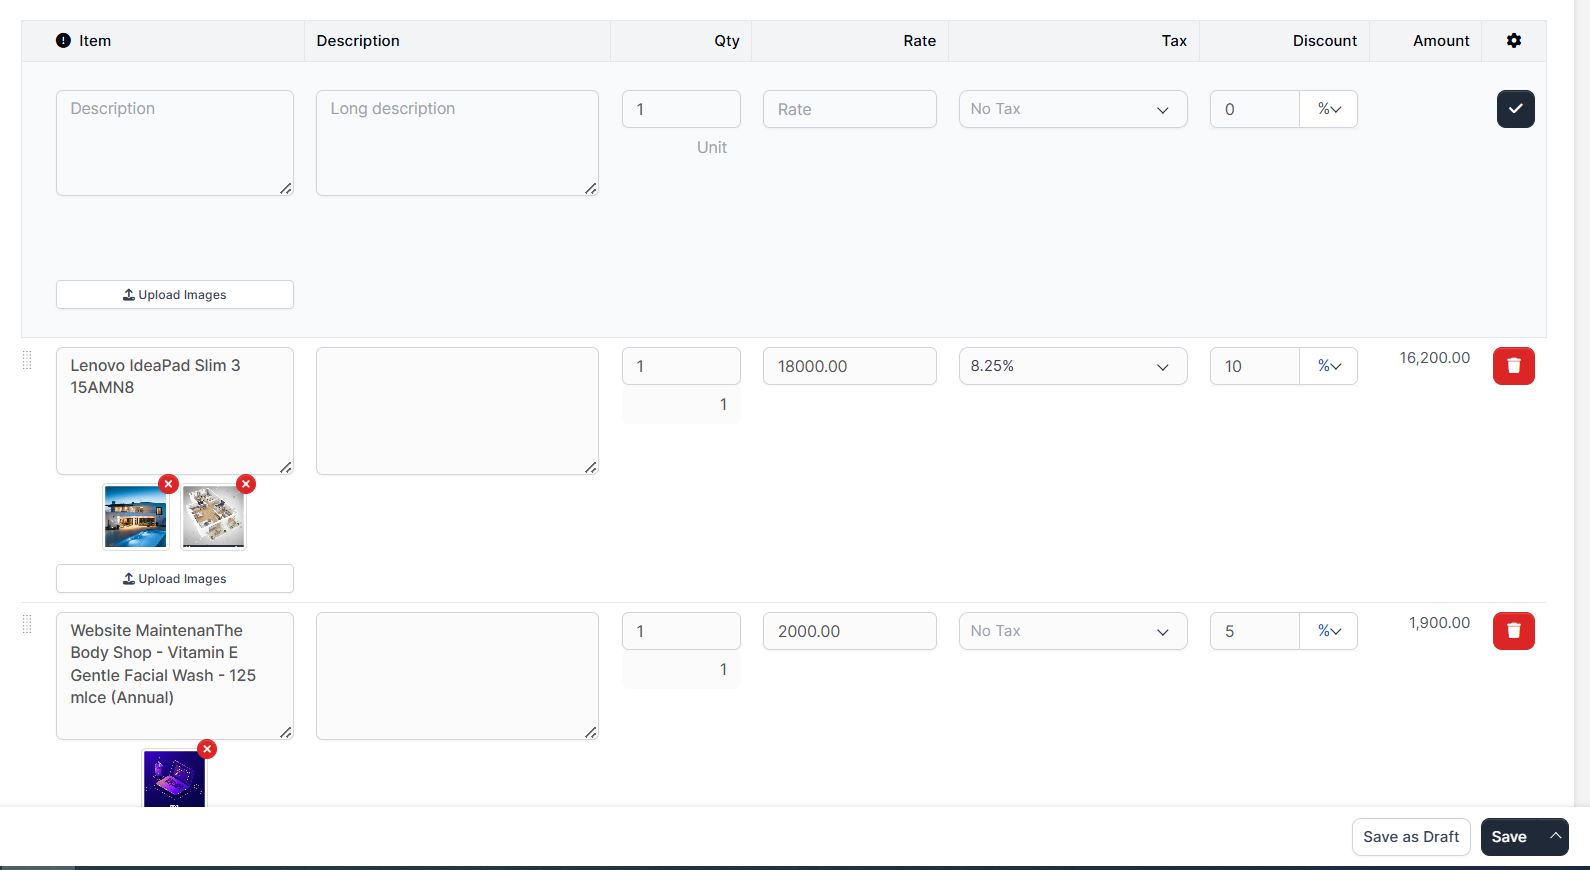Click the empty Rate input

[850, 109]
